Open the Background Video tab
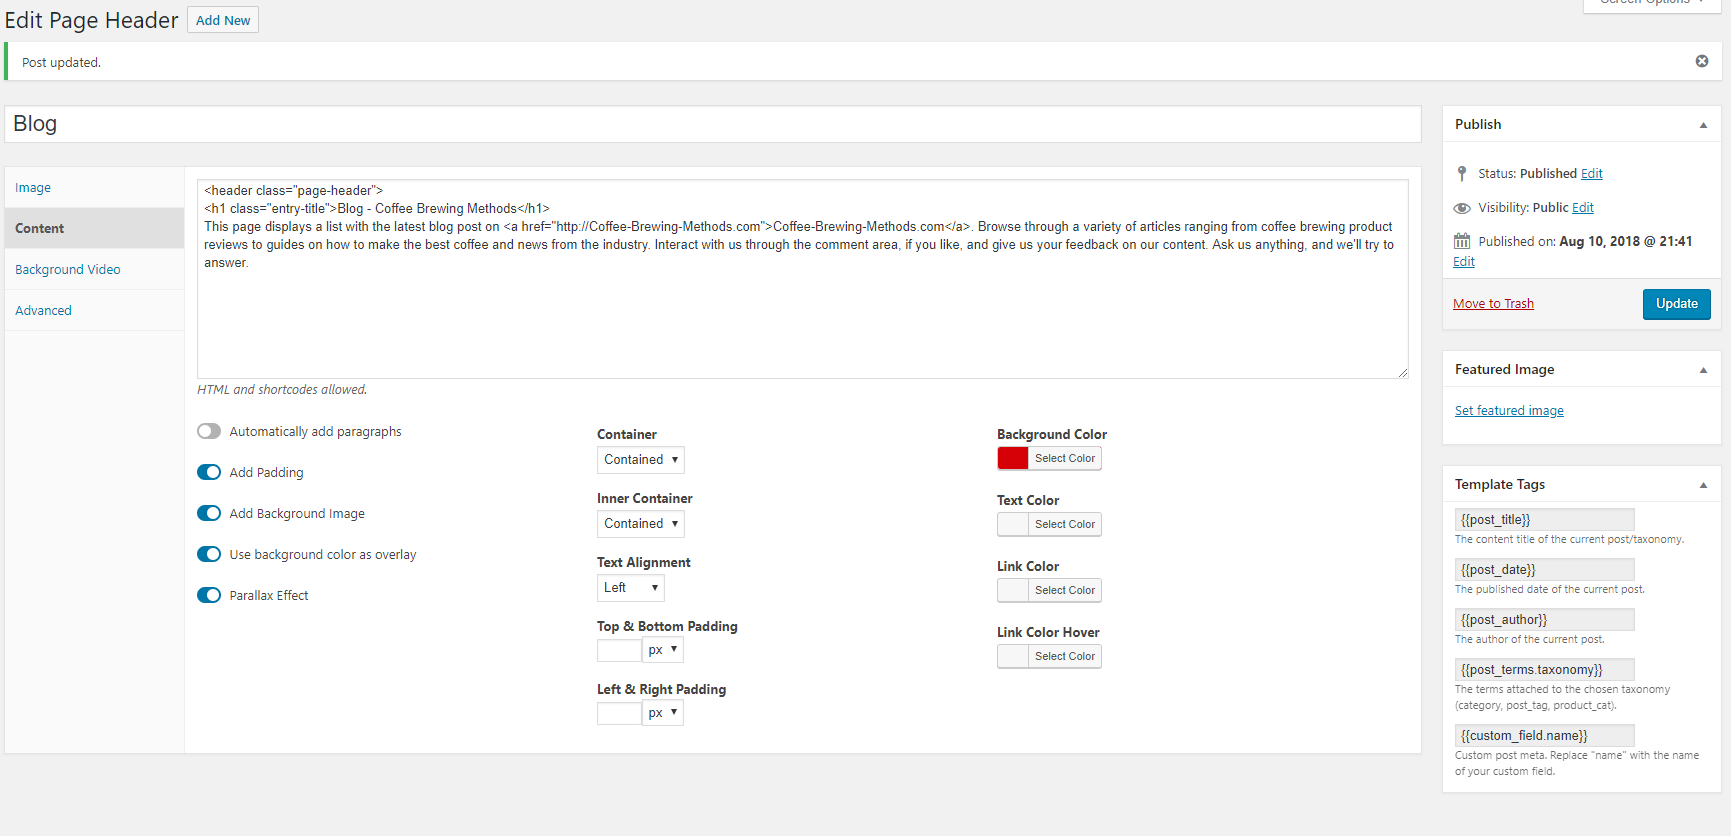This screenshot has height=836, width=1731. (x=94, y=269)
